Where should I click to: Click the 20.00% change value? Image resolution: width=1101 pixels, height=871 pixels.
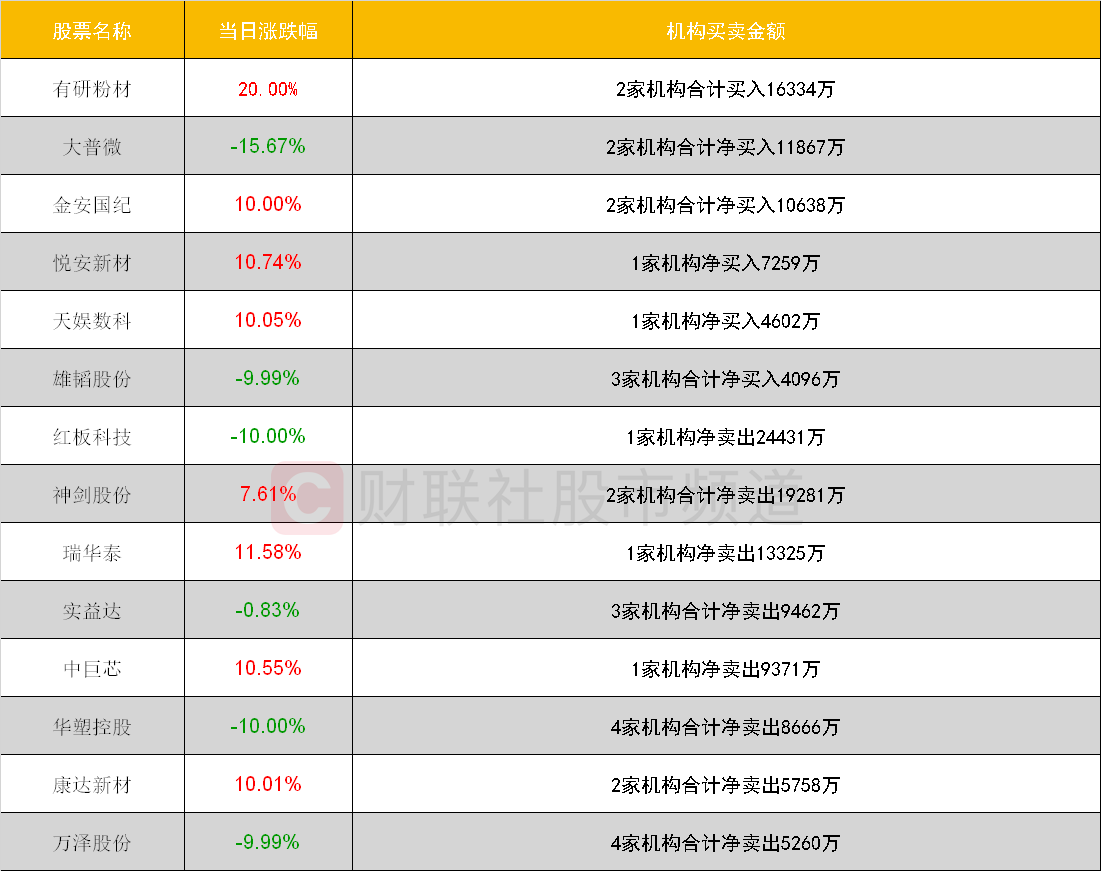[x=268, y=89]
